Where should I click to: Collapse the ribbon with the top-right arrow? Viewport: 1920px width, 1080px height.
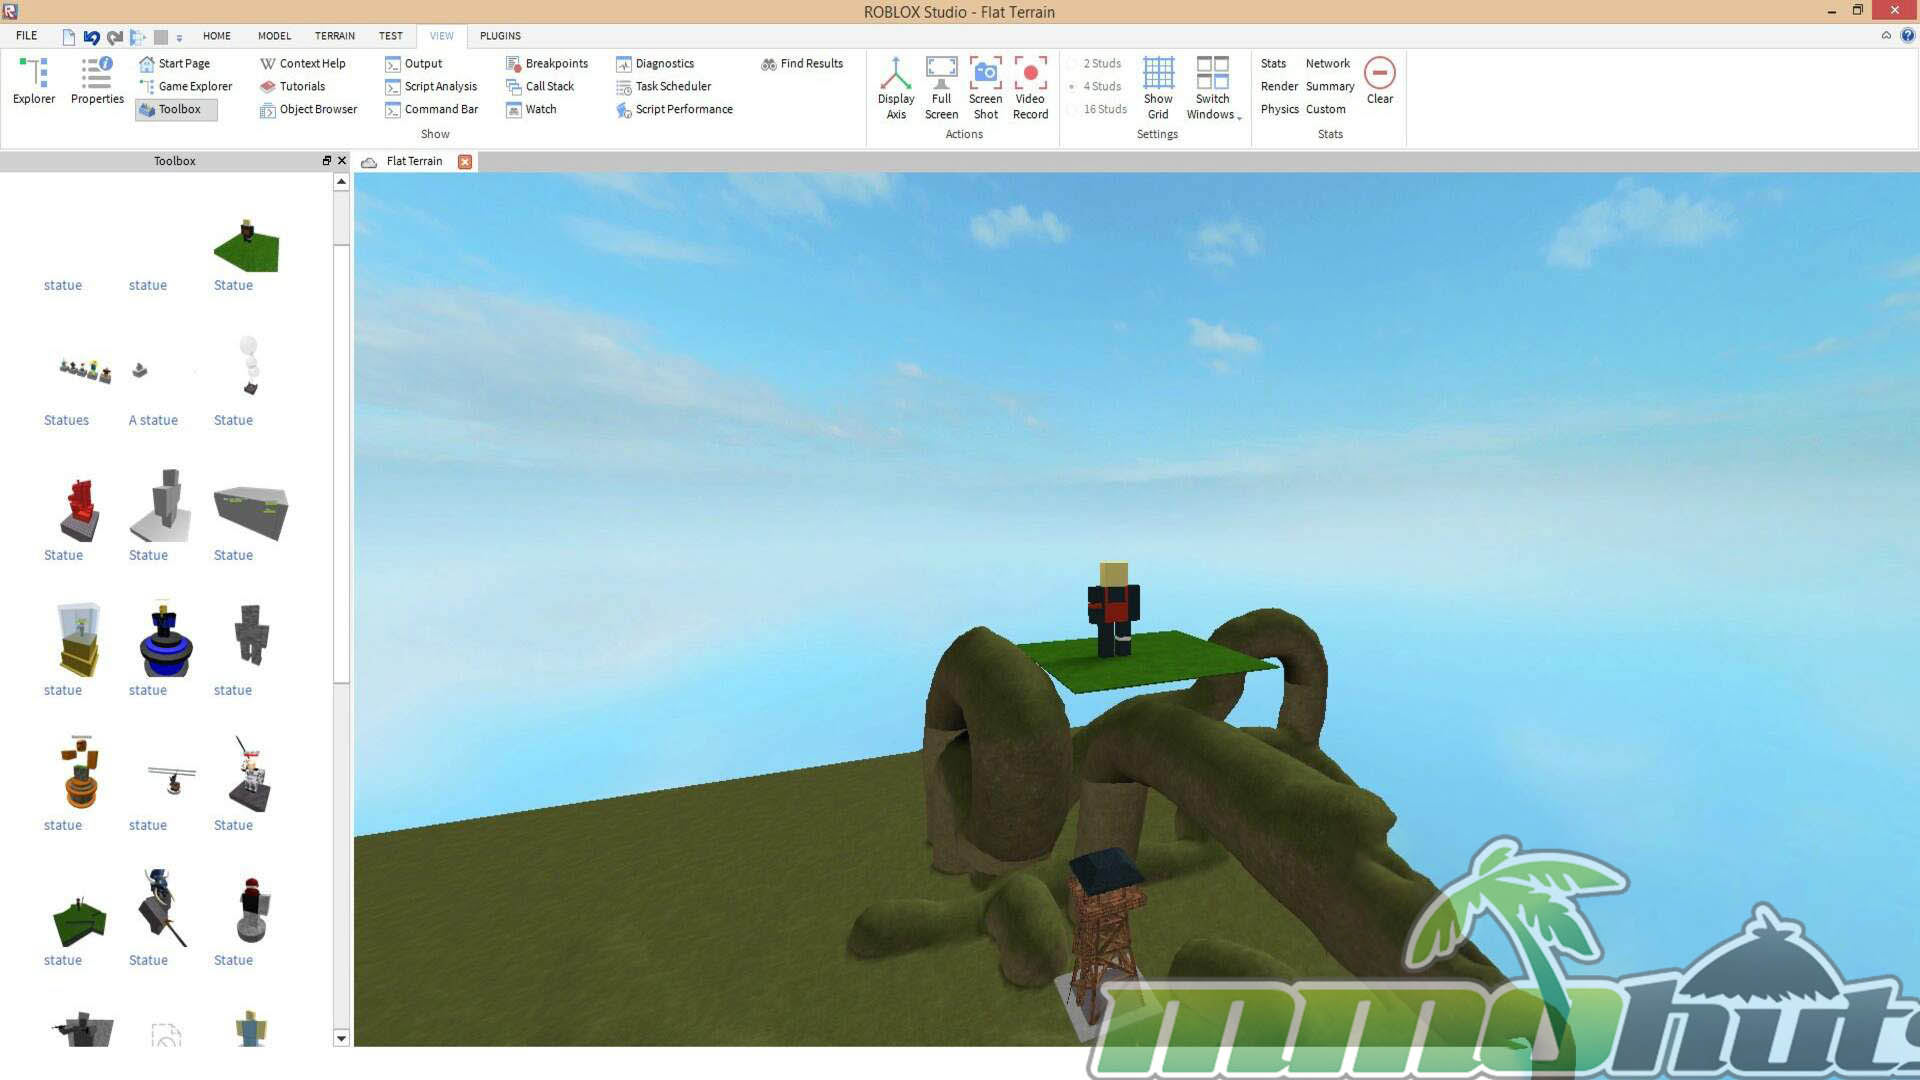(1886, 35)
